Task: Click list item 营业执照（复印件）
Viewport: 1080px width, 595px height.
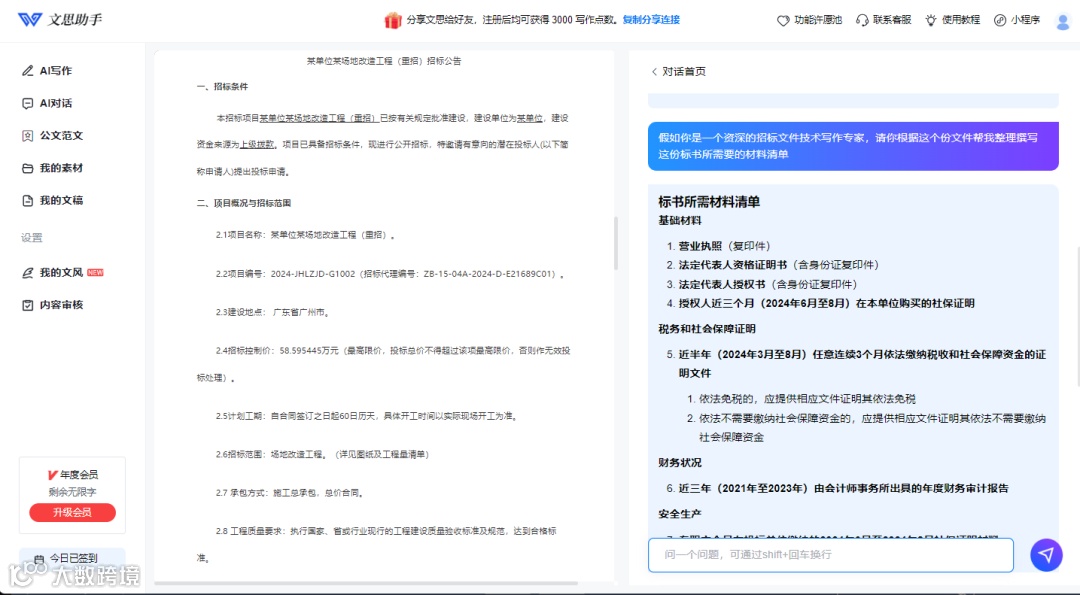Action: click(725, 246)
